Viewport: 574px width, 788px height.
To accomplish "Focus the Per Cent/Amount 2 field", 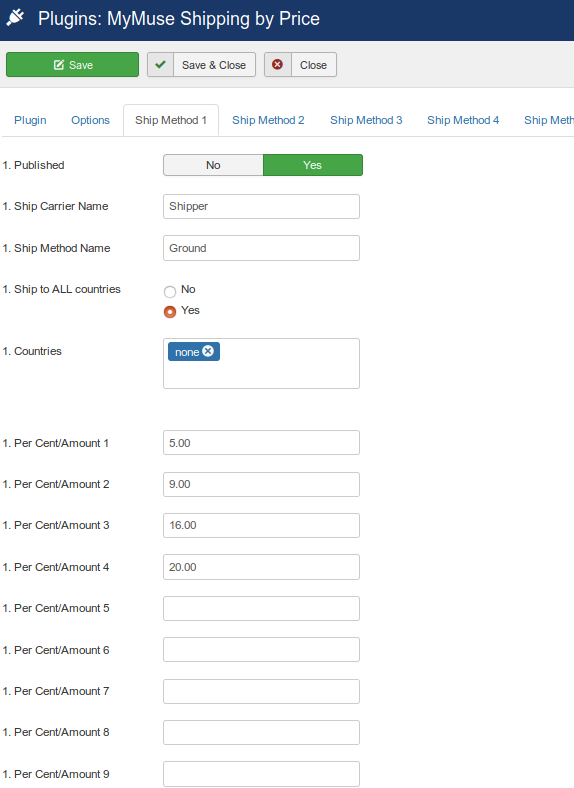I will (261, 484).
